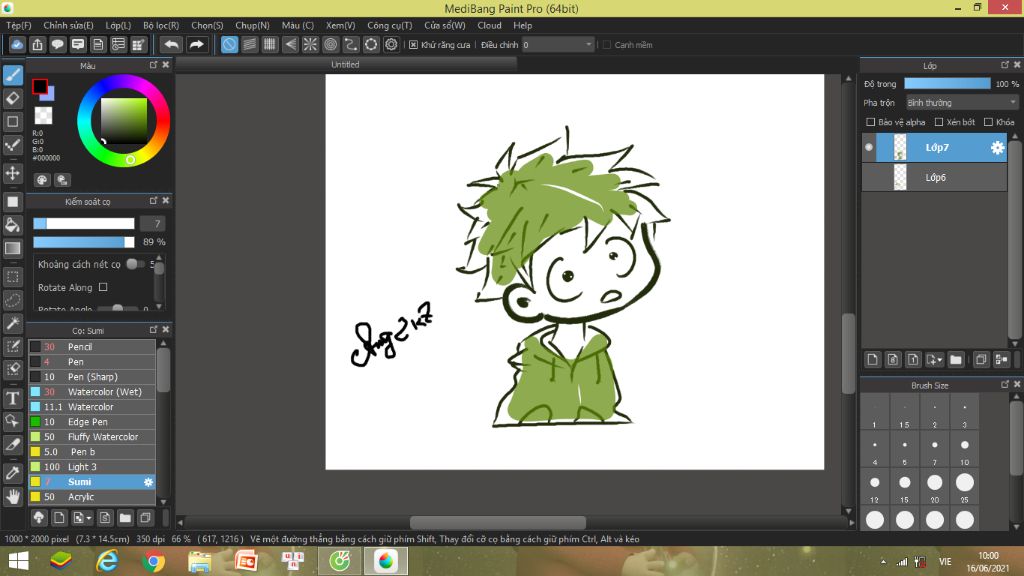Screen dimensions: 1024x576
Task: Open the Pha trộn blend mode dropdown
Action: [x=961, y=103]
